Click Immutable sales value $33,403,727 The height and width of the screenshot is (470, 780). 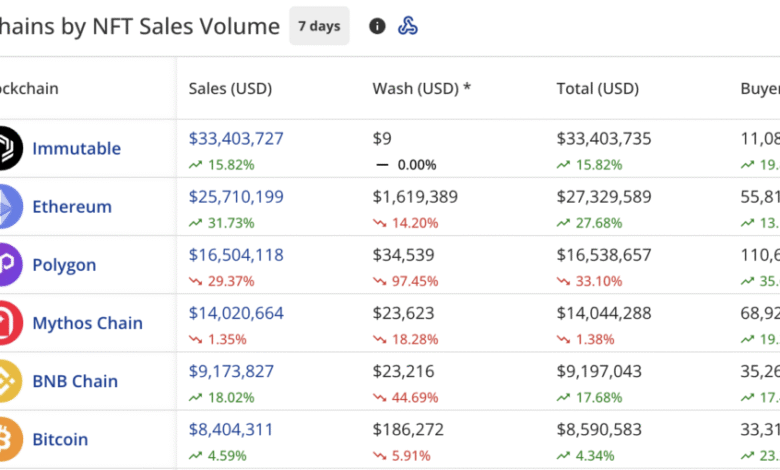tap(236, 138)
